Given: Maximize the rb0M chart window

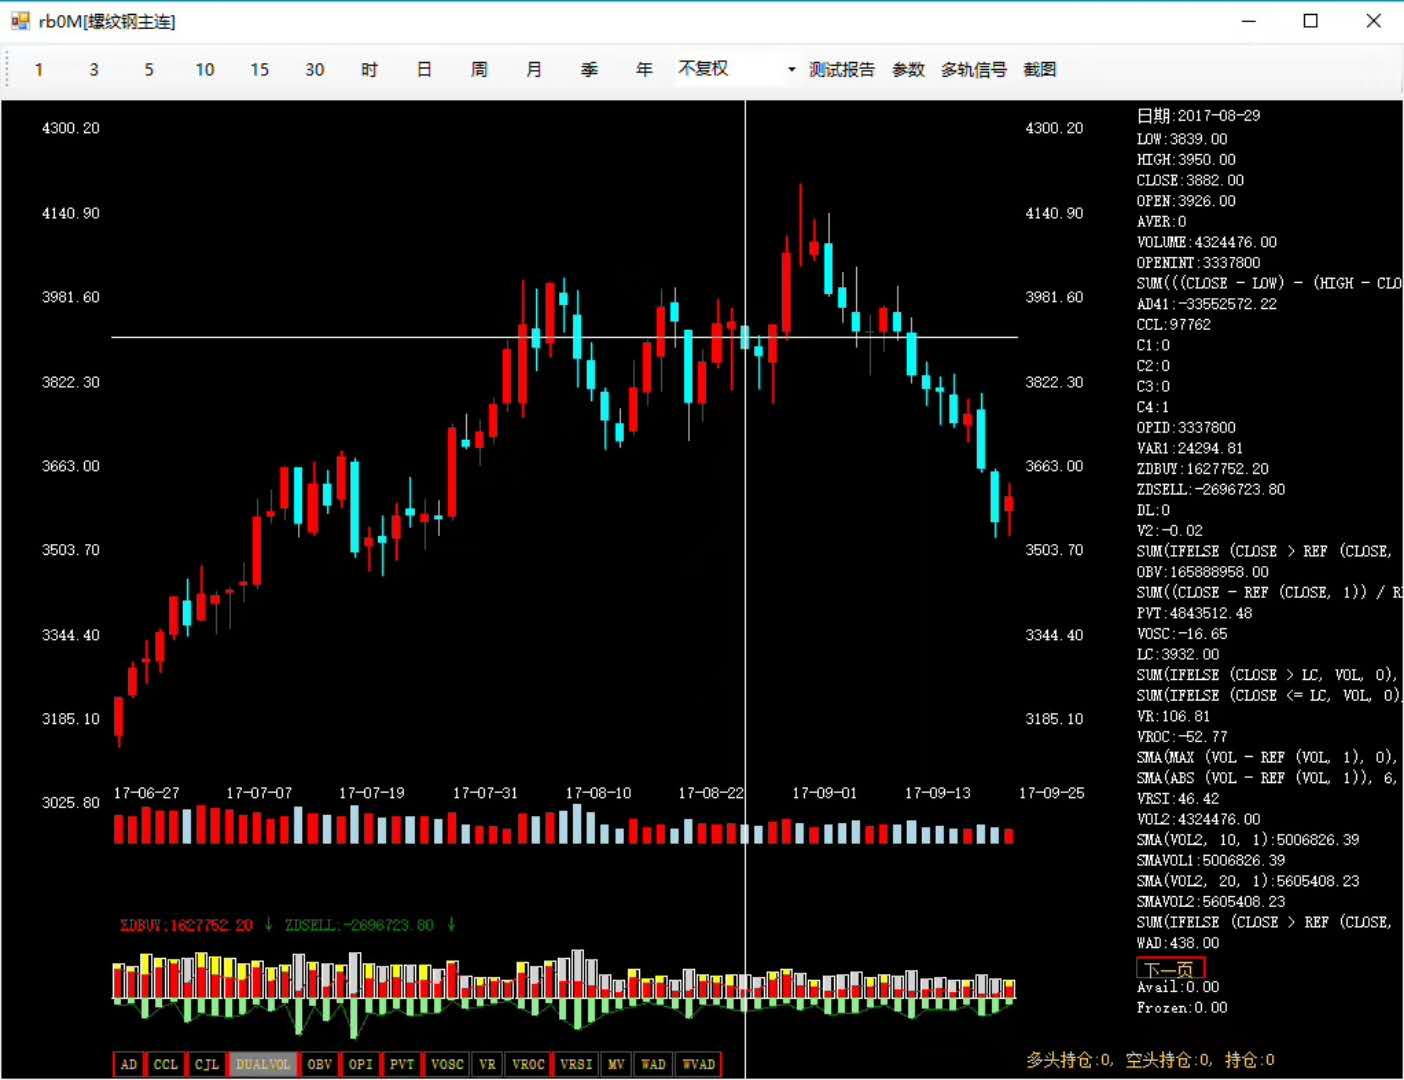Looking at the screenshot, I should [x=1310, y=21].
